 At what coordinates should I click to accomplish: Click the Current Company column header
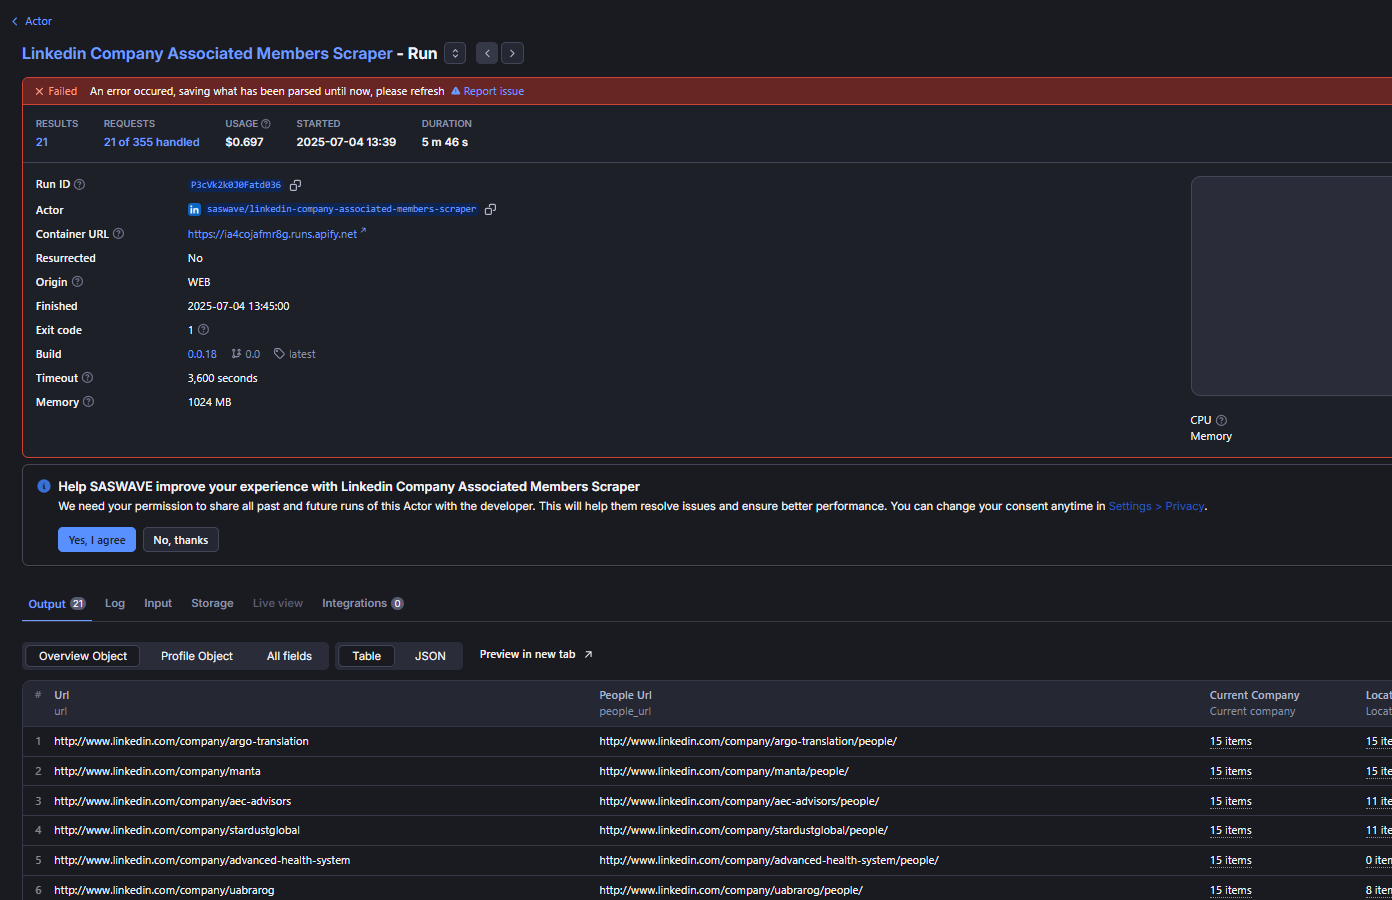pyautogui.click(x=1254, y=695)
